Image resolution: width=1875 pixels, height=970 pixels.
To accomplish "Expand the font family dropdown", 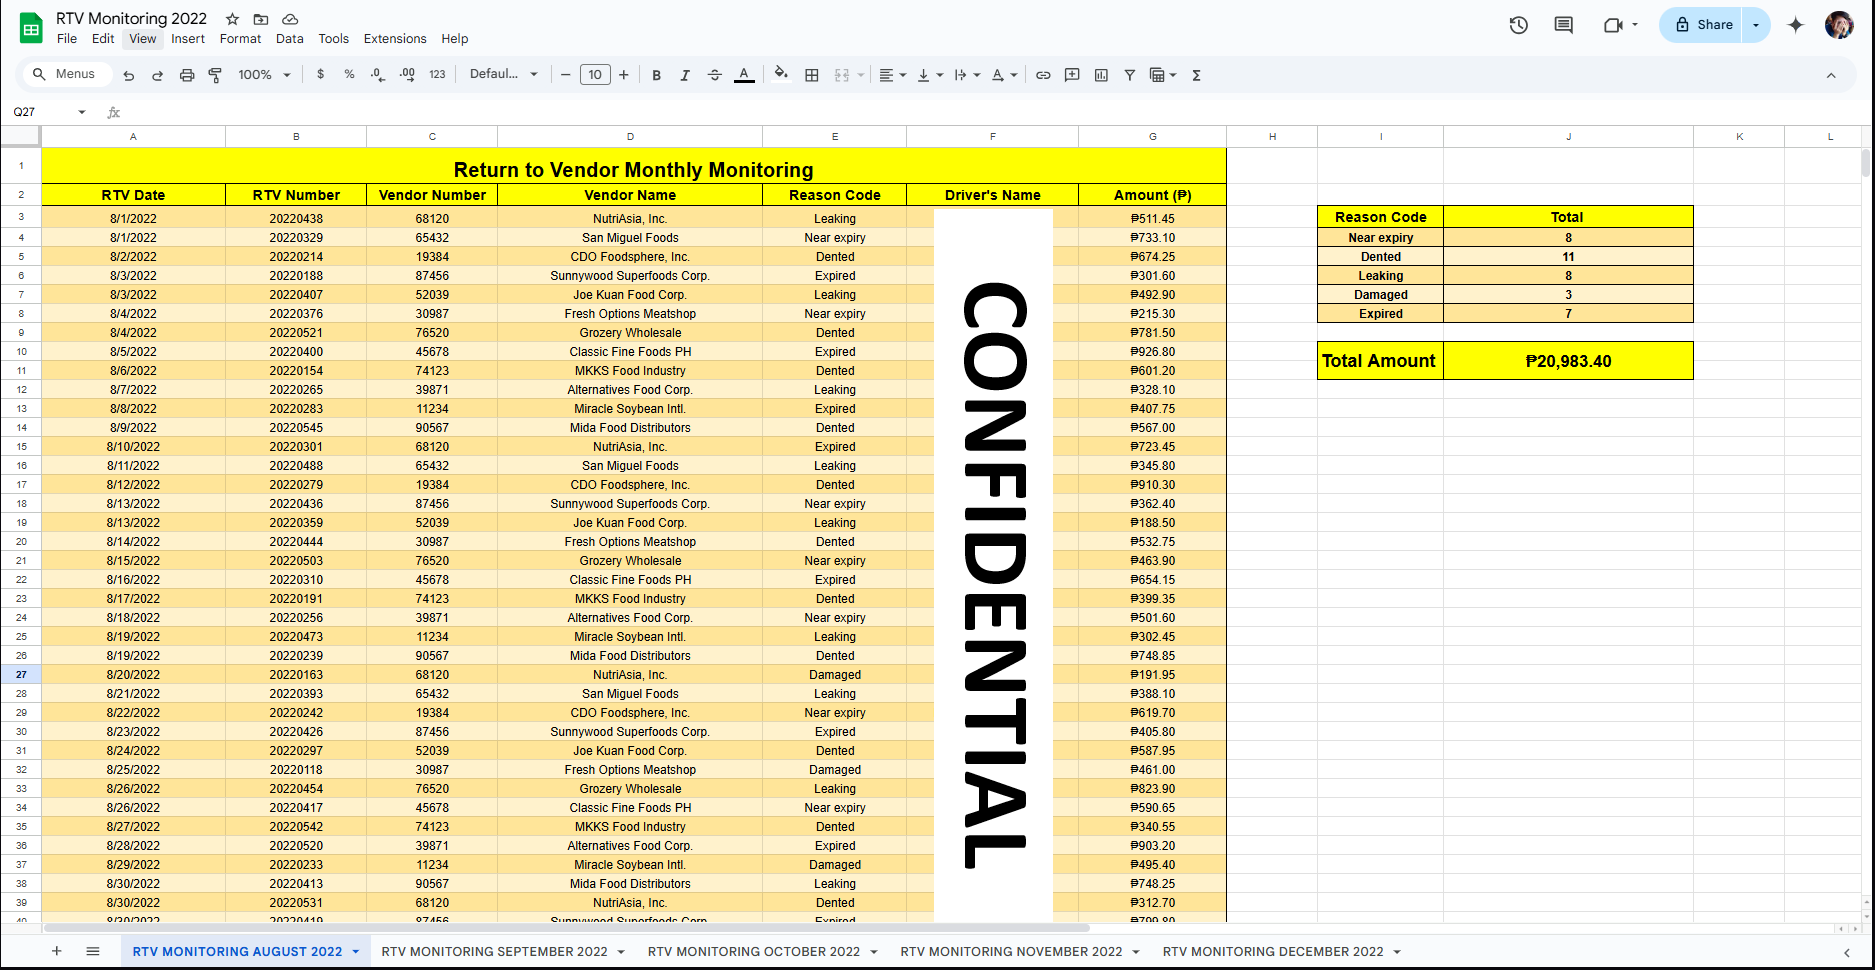I will point(504,75).
